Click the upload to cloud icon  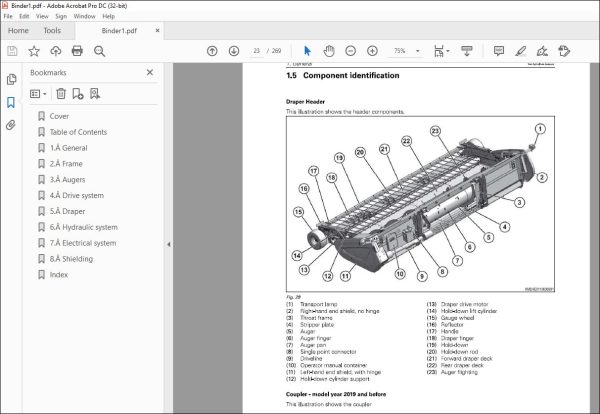[x=56, y=51]
